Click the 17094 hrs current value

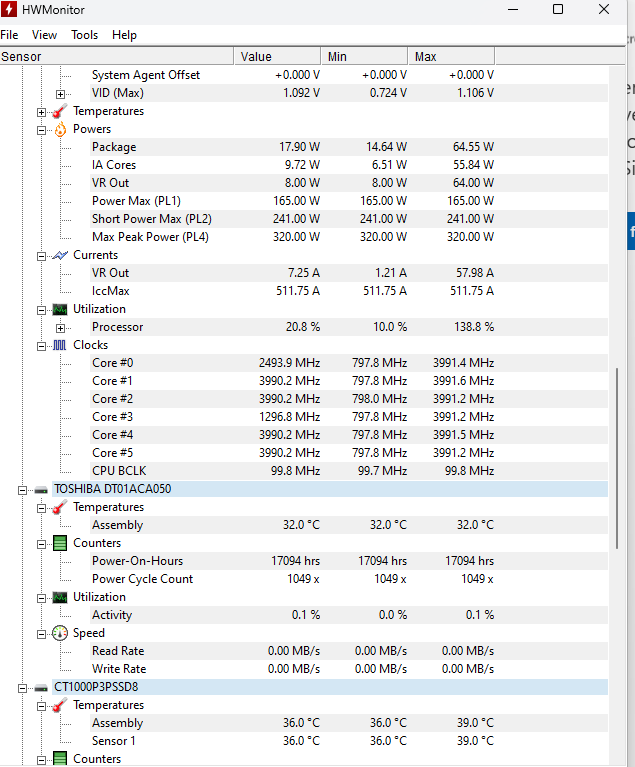(295, 561)
